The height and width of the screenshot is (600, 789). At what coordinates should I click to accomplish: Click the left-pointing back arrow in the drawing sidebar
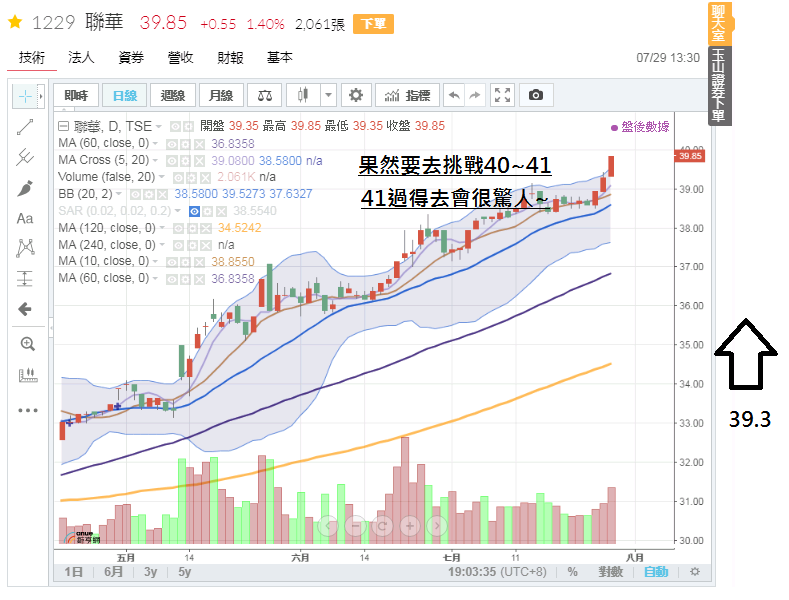[25, 309]
